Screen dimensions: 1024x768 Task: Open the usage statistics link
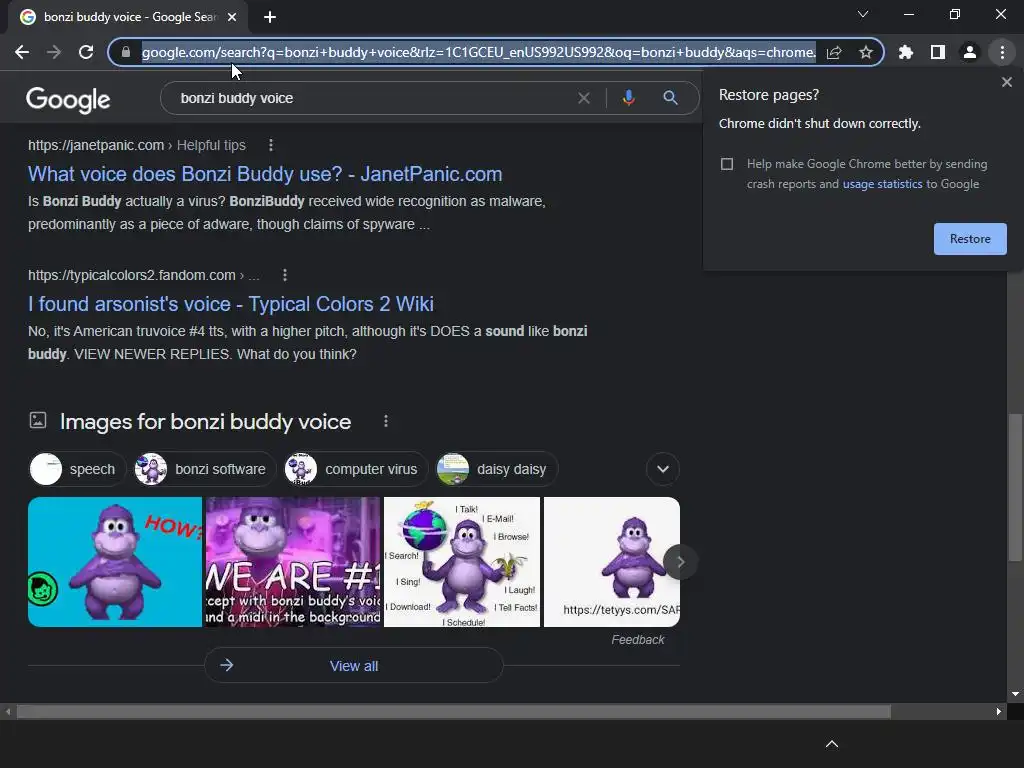tap(882, 184)
